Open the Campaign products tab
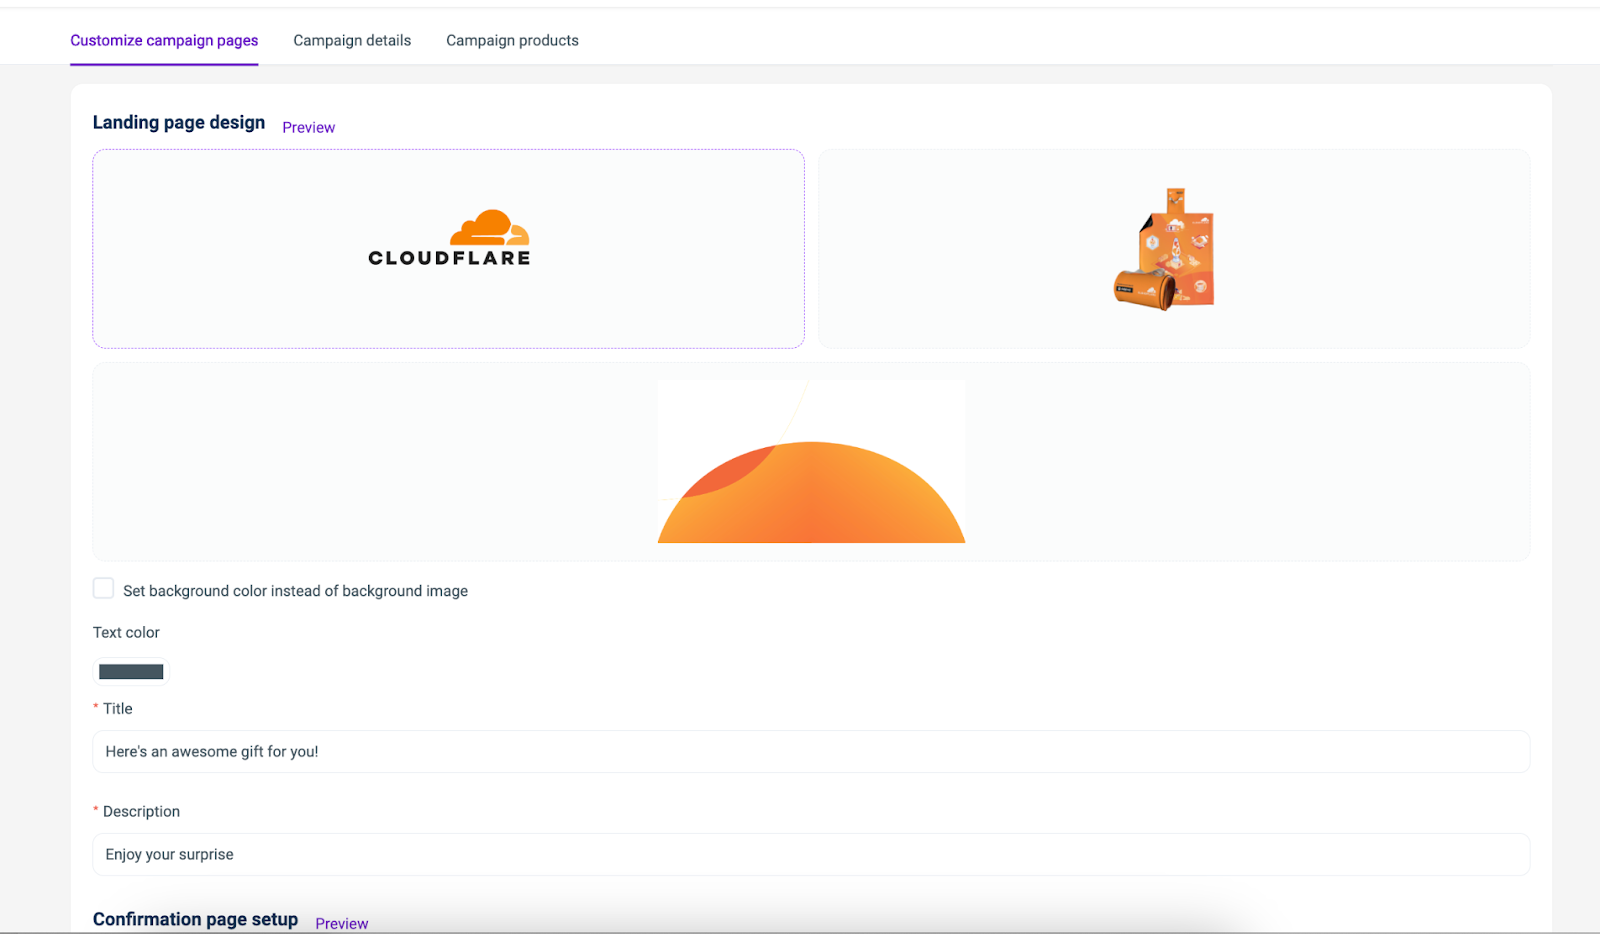The width and height of the screenshot is (1600, 934). pos(512,41)
